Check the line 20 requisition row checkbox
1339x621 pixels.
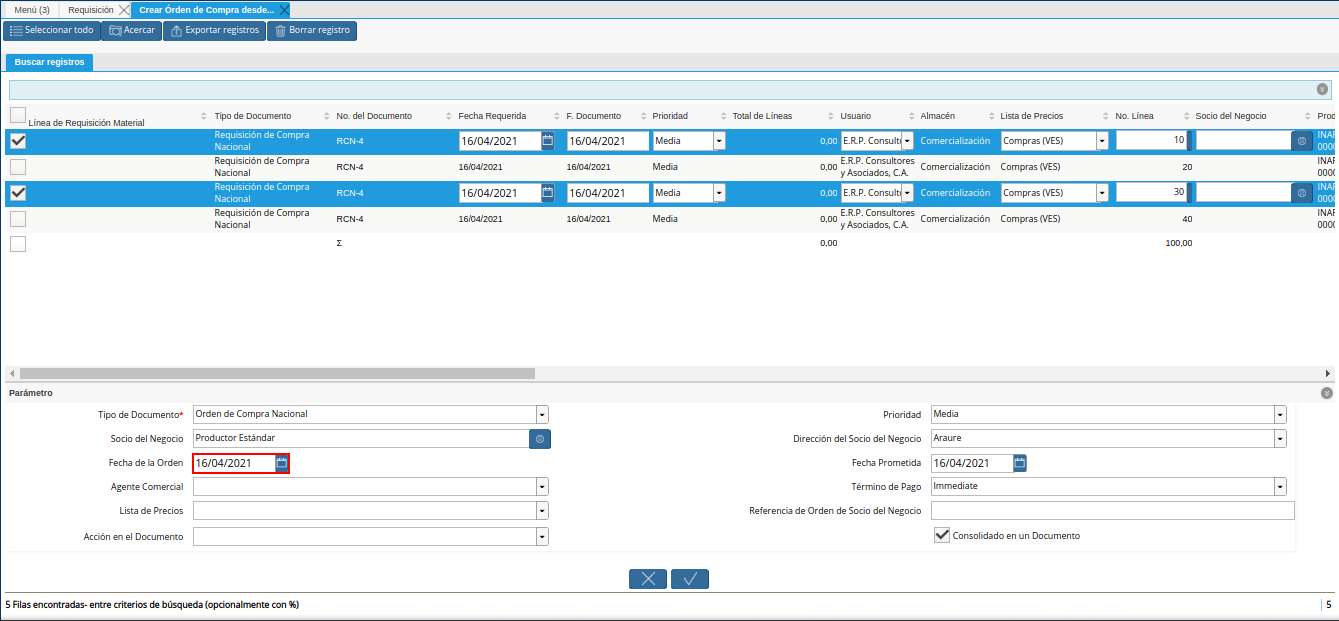coord(18,167)
